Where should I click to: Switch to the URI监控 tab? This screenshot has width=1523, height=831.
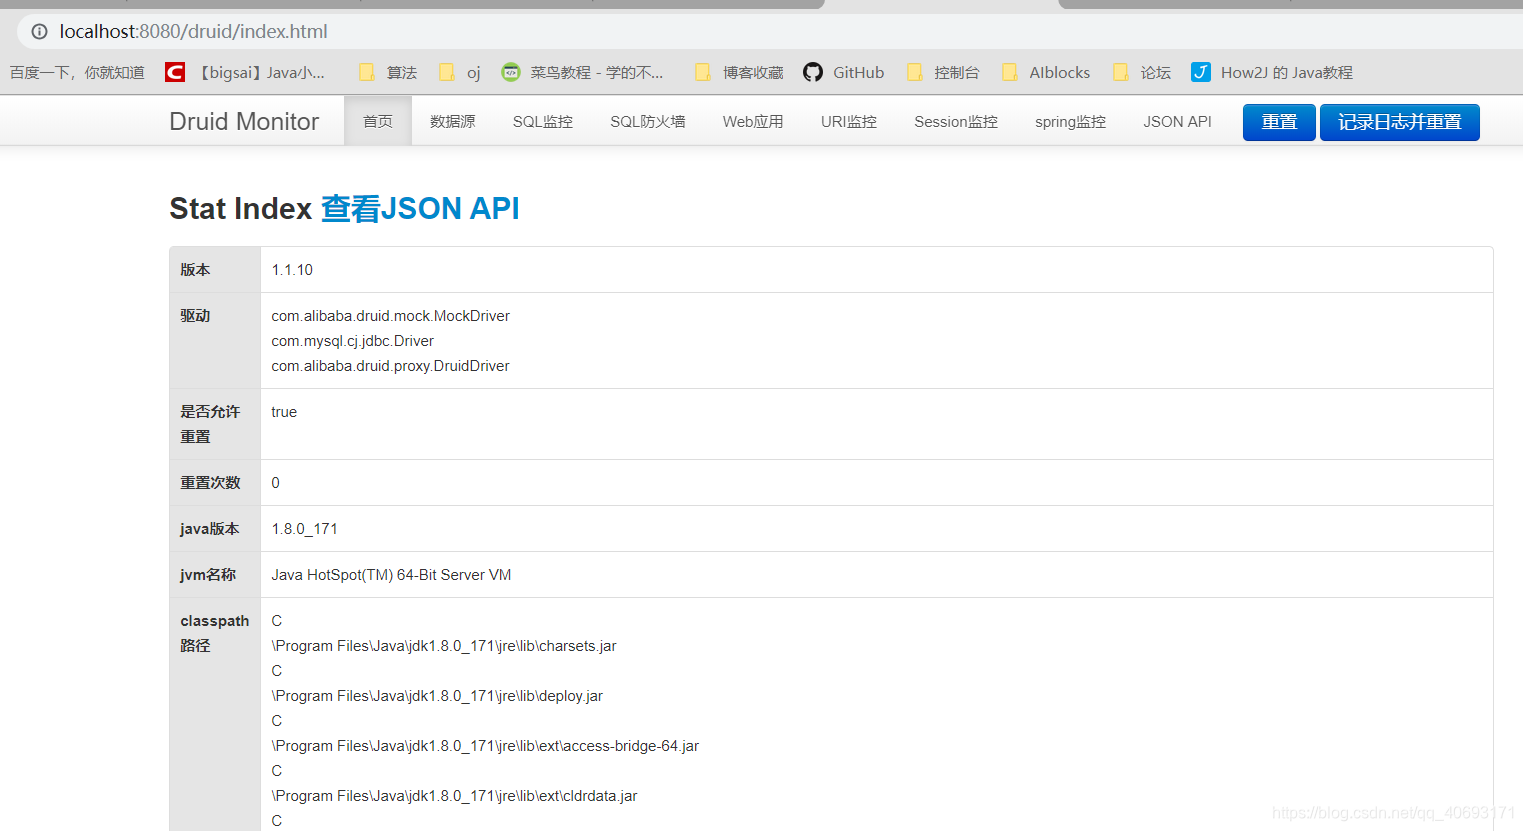click(849, 121)
